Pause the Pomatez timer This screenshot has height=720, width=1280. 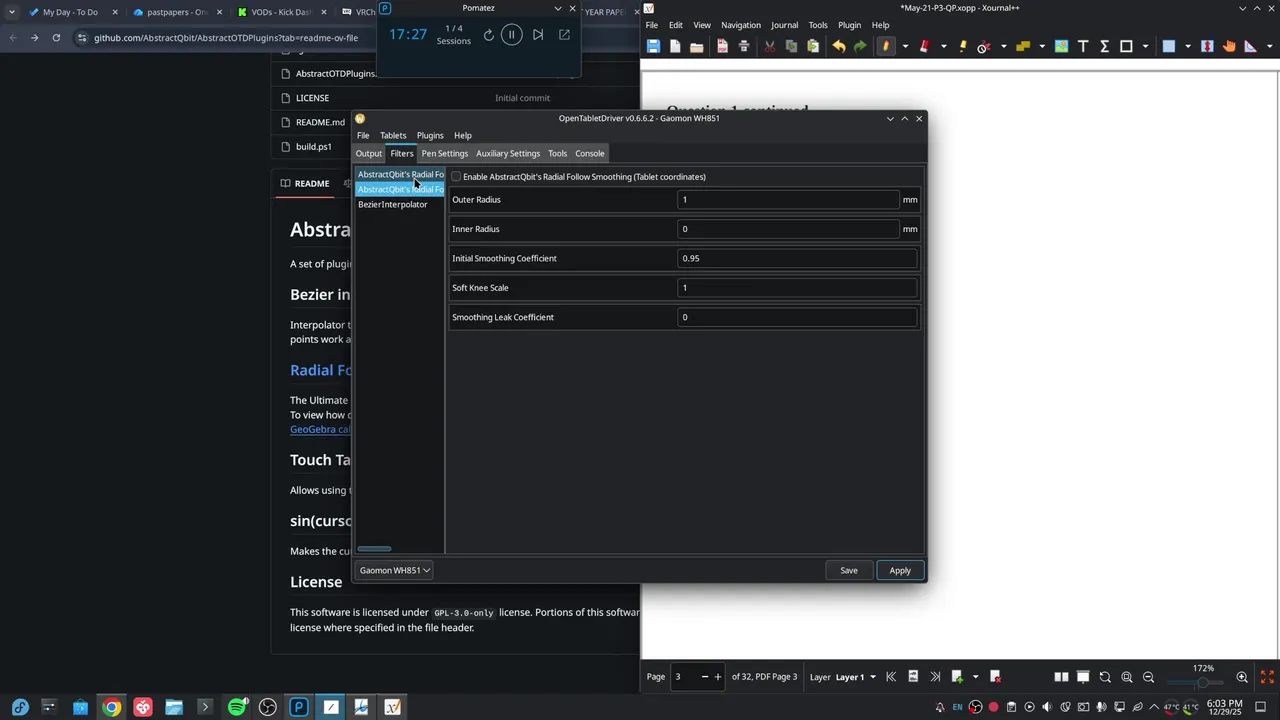point(511,35)
